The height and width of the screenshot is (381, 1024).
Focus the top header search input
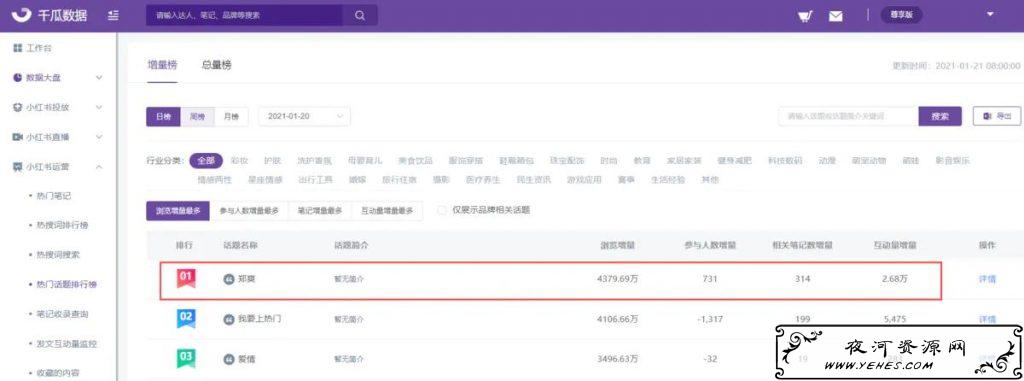click(244, 16)
